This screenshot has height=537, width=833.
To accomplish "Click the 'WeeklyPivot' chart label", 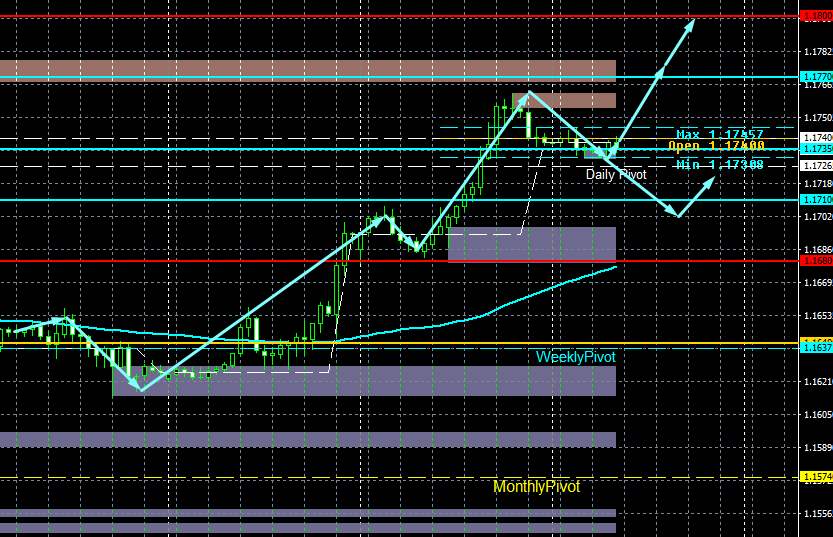I will click(x=575, y=357).
